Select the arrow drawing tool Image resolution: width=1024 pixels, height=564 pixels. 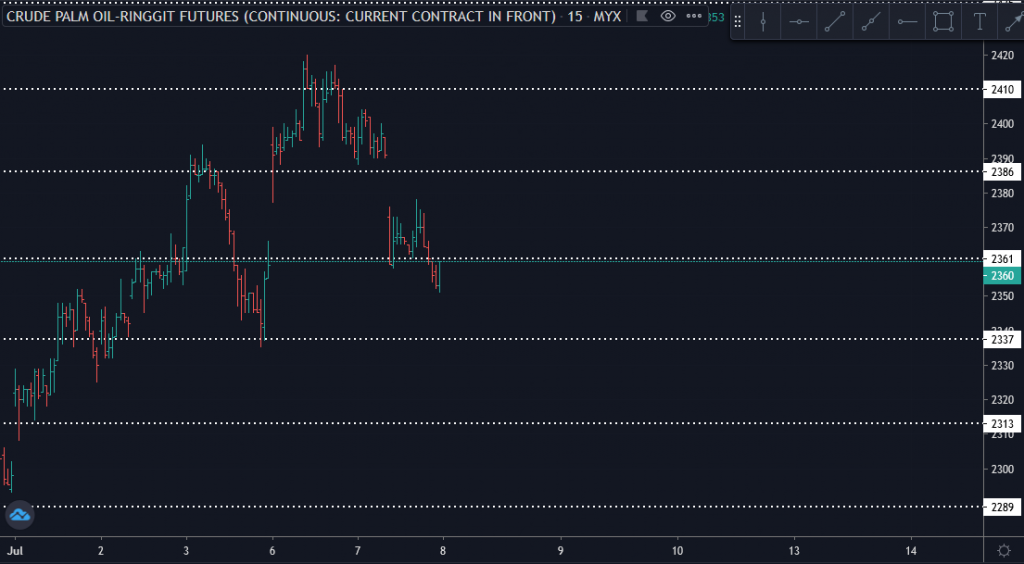(x=1013, y=23)
